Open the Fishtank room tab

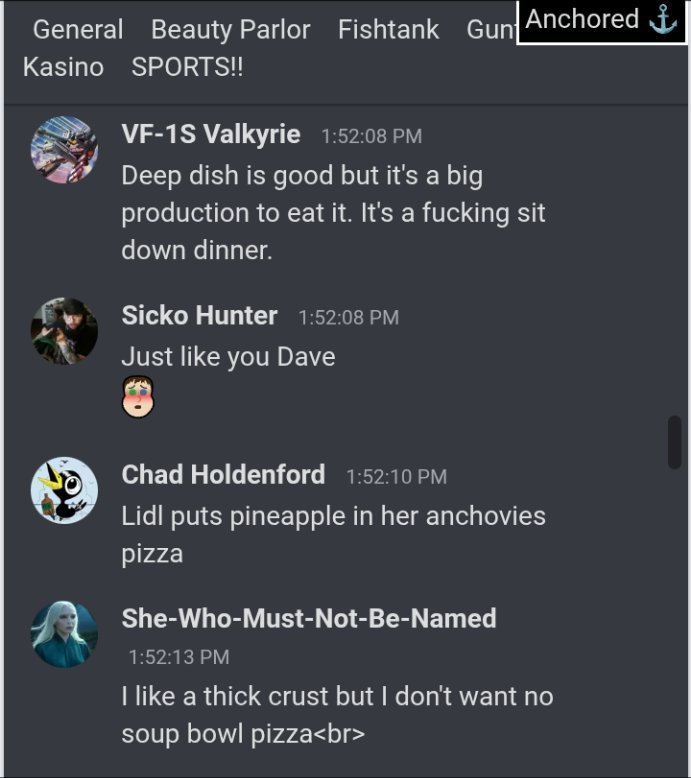(388, 29)
